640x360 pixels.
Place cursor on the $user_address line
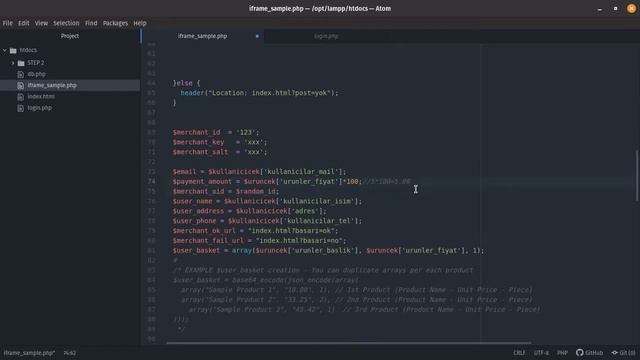pos(249,211)
